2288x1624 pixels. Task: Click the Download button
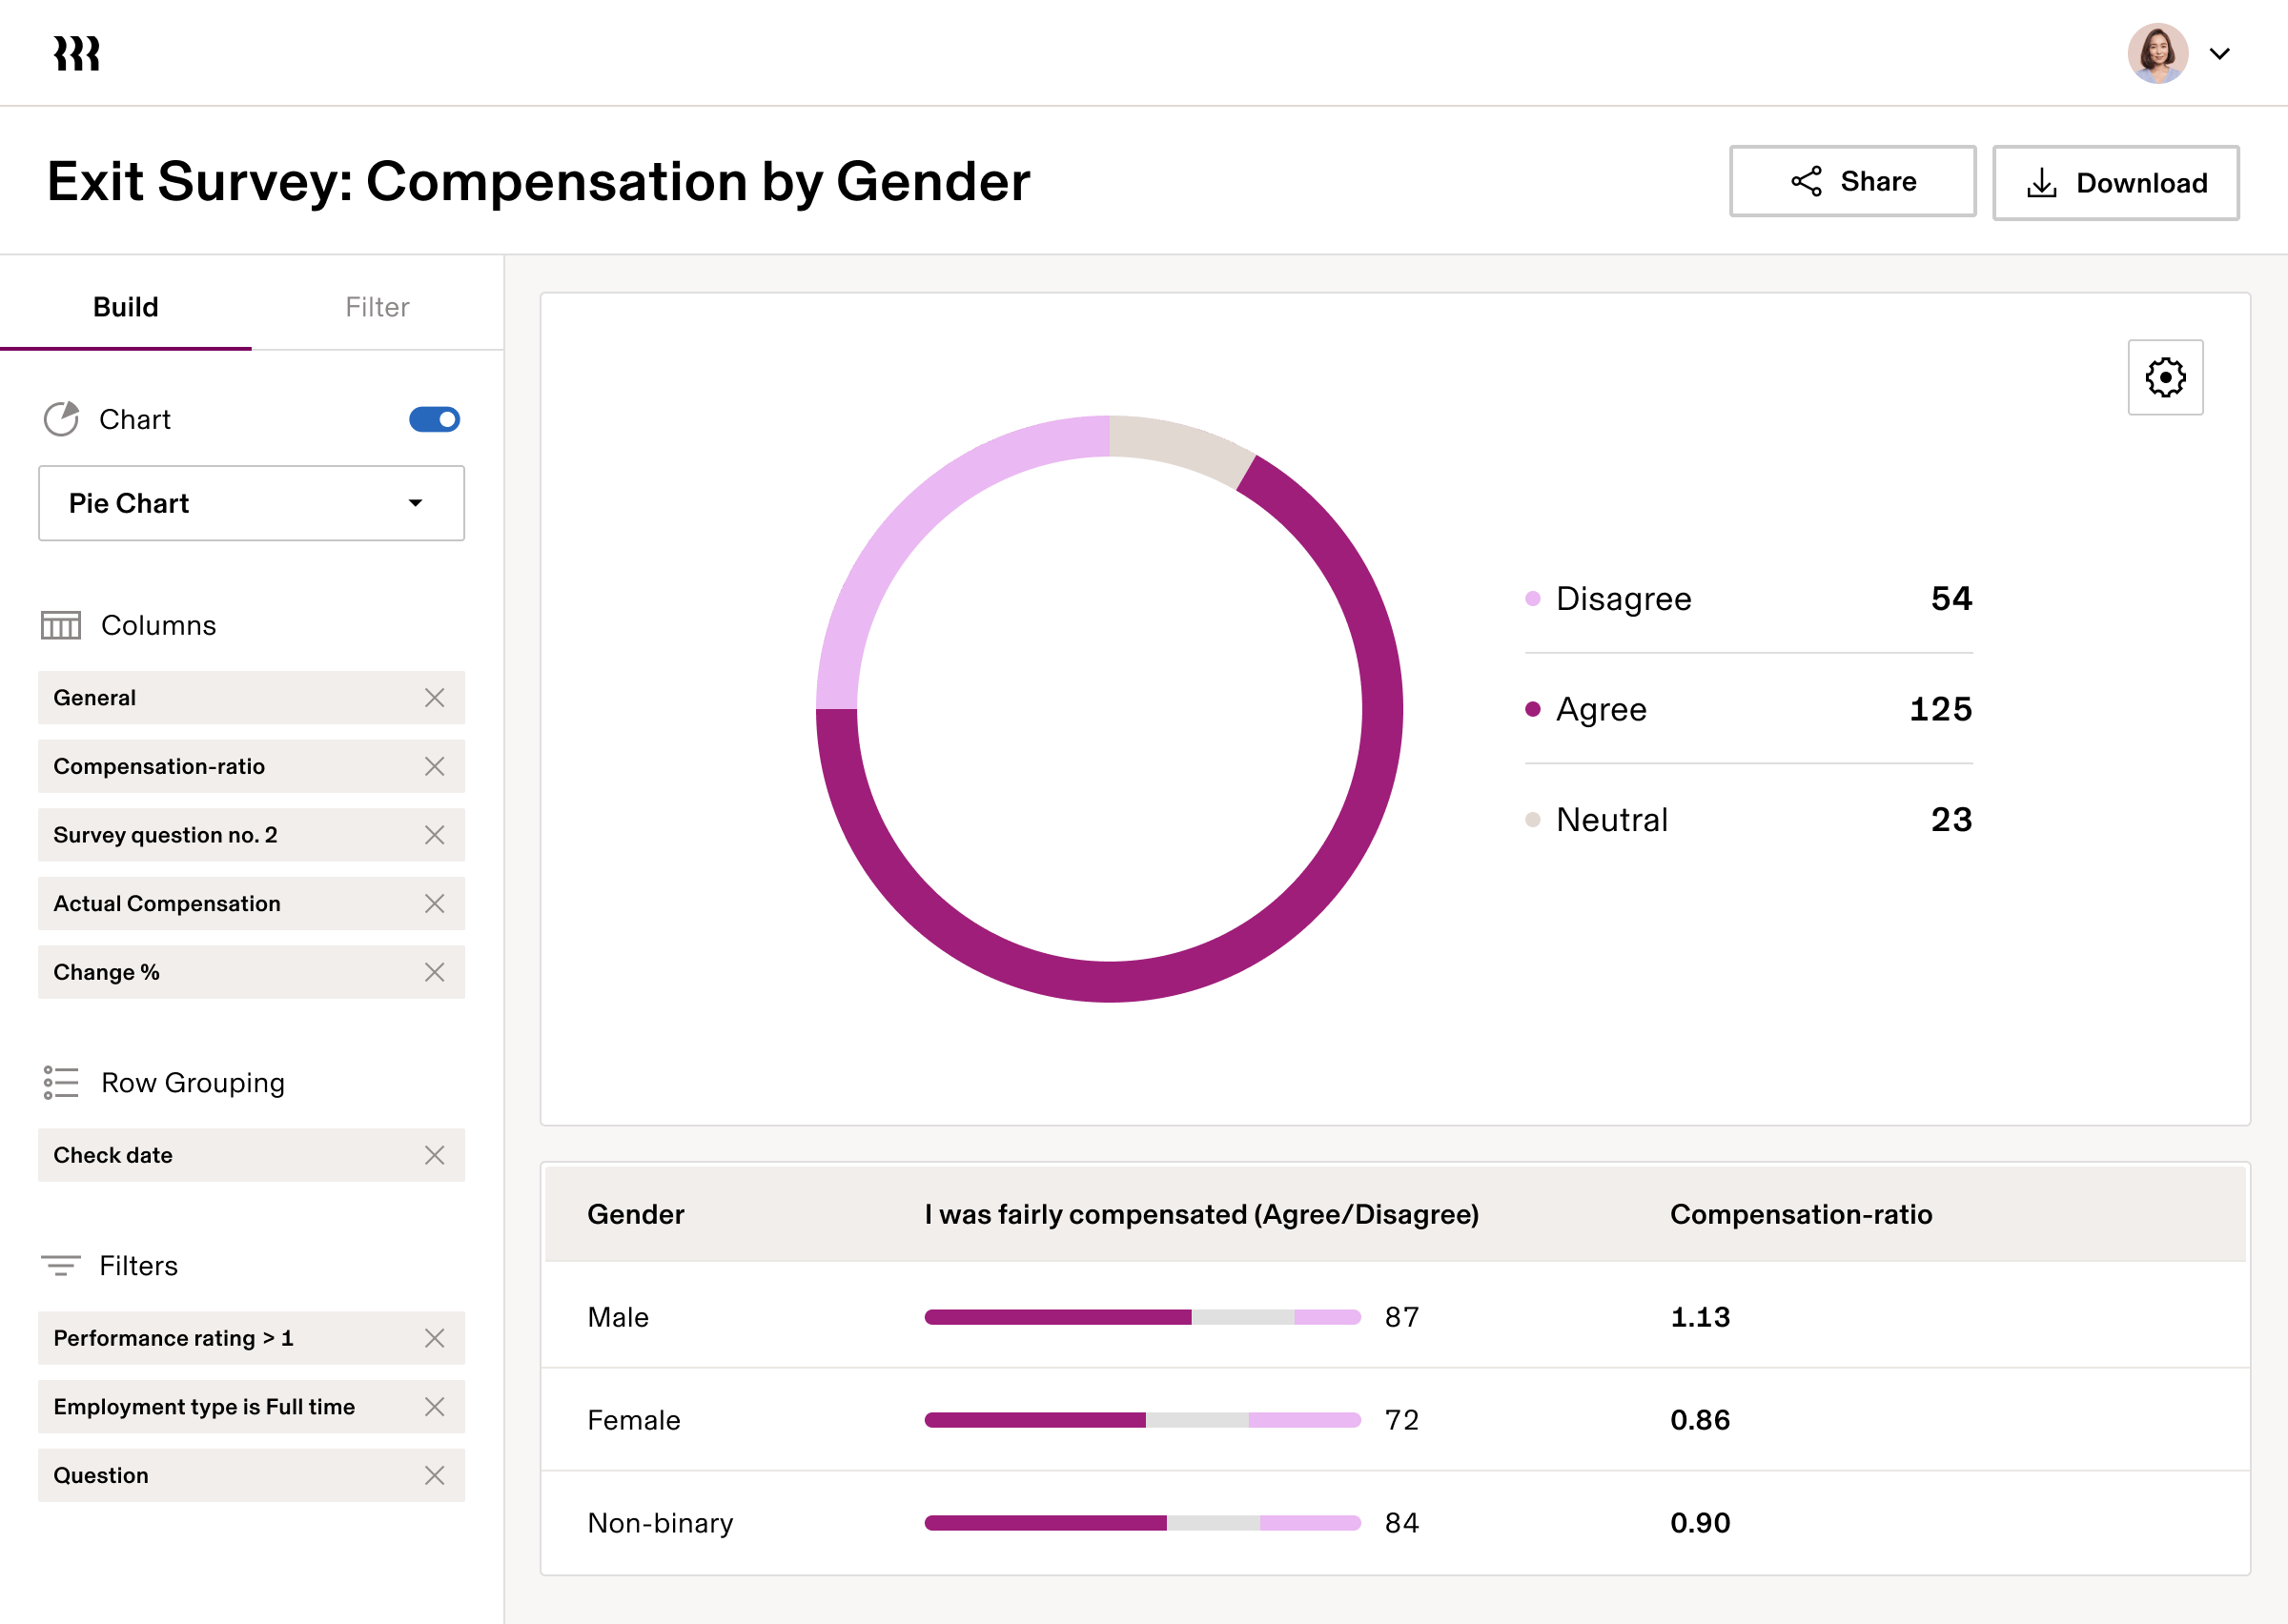pos(2115,182)
